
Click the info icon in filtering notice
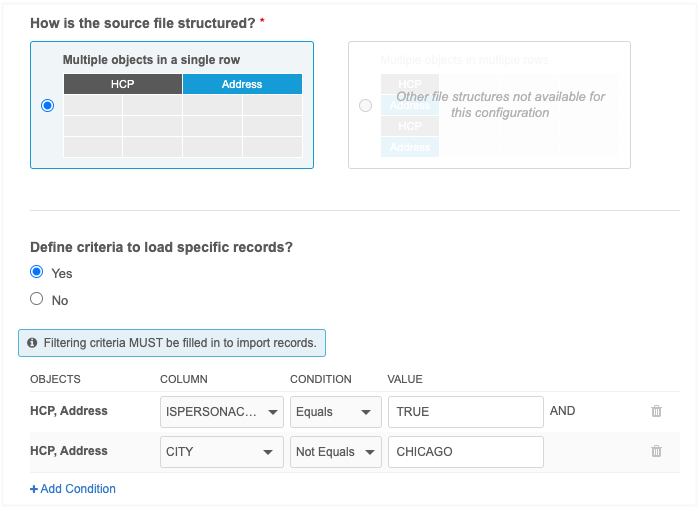tap(32, 343)
